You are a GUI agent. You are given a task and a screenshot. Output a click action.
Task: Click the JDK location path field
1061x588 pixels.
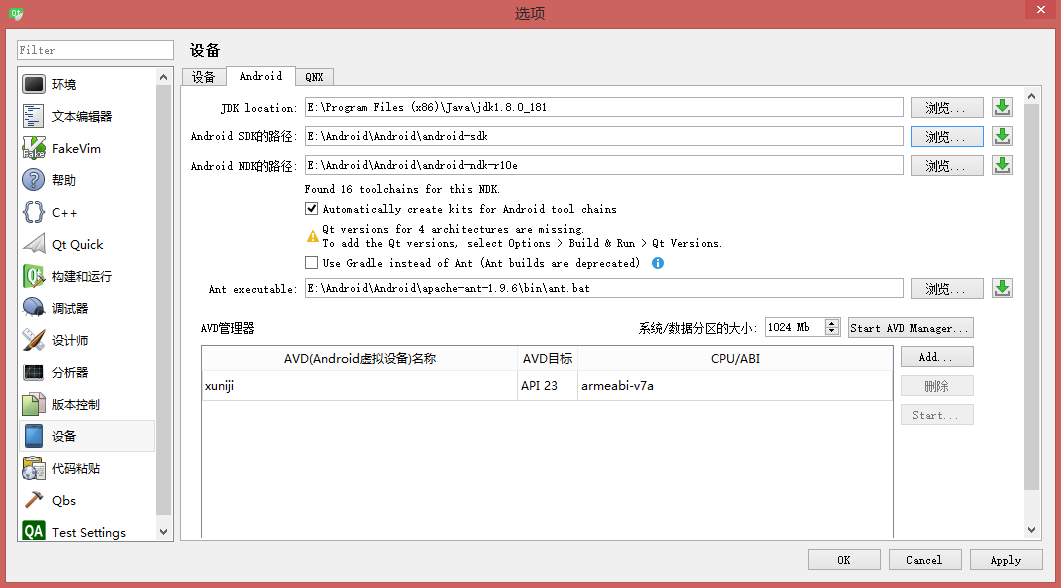604,108
